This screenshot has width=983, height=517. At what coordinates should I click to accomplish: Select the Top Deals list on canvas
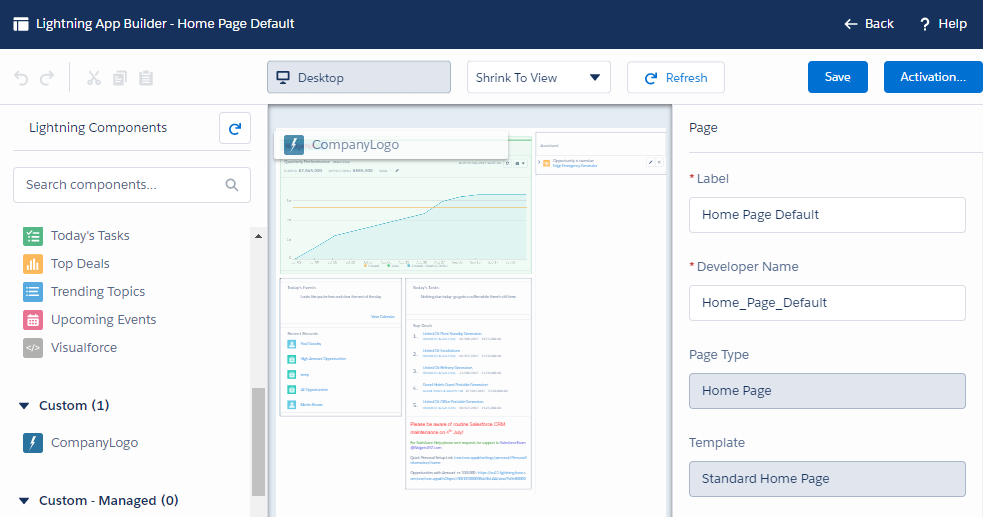[x=468, y=367]
